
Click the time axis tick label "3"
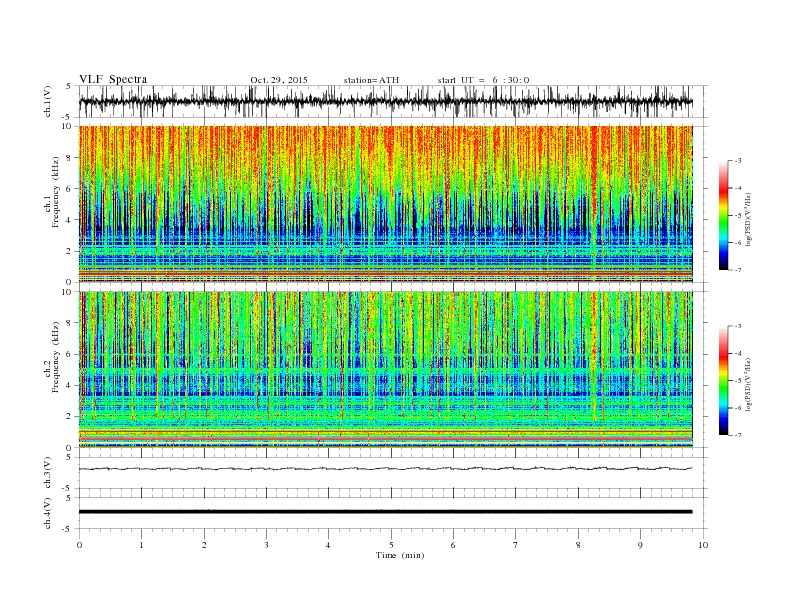(x=266, y=545)
